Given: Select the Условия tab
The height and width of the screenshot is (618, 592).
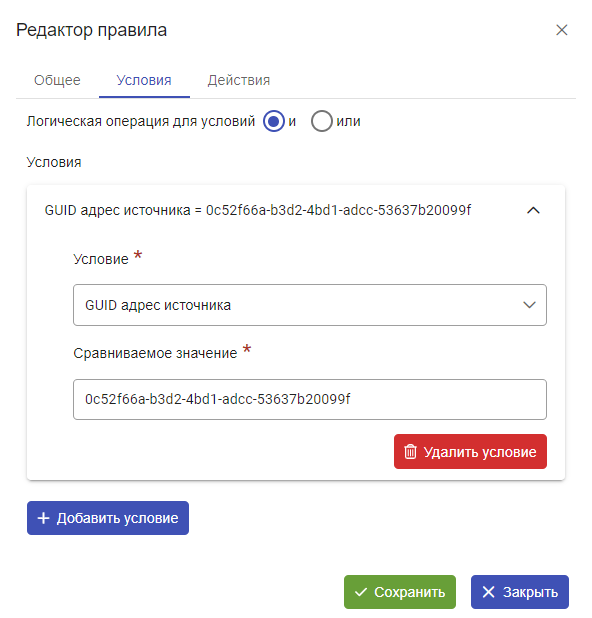Looking at the screenshot, I should click(x=144, y=80).
